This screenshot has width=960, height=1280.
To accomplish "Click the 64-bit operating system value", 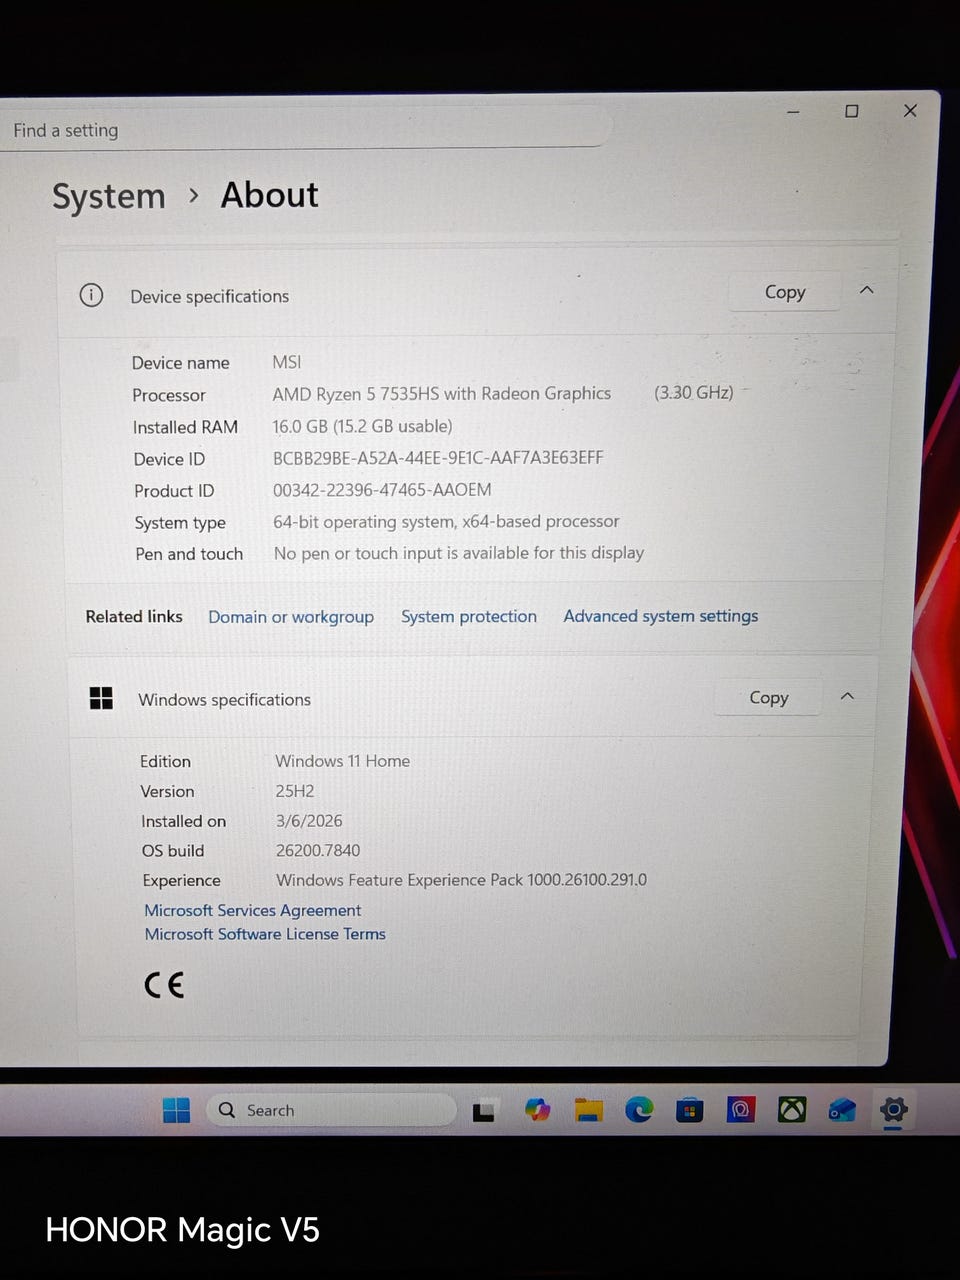I will coord(446,522).
